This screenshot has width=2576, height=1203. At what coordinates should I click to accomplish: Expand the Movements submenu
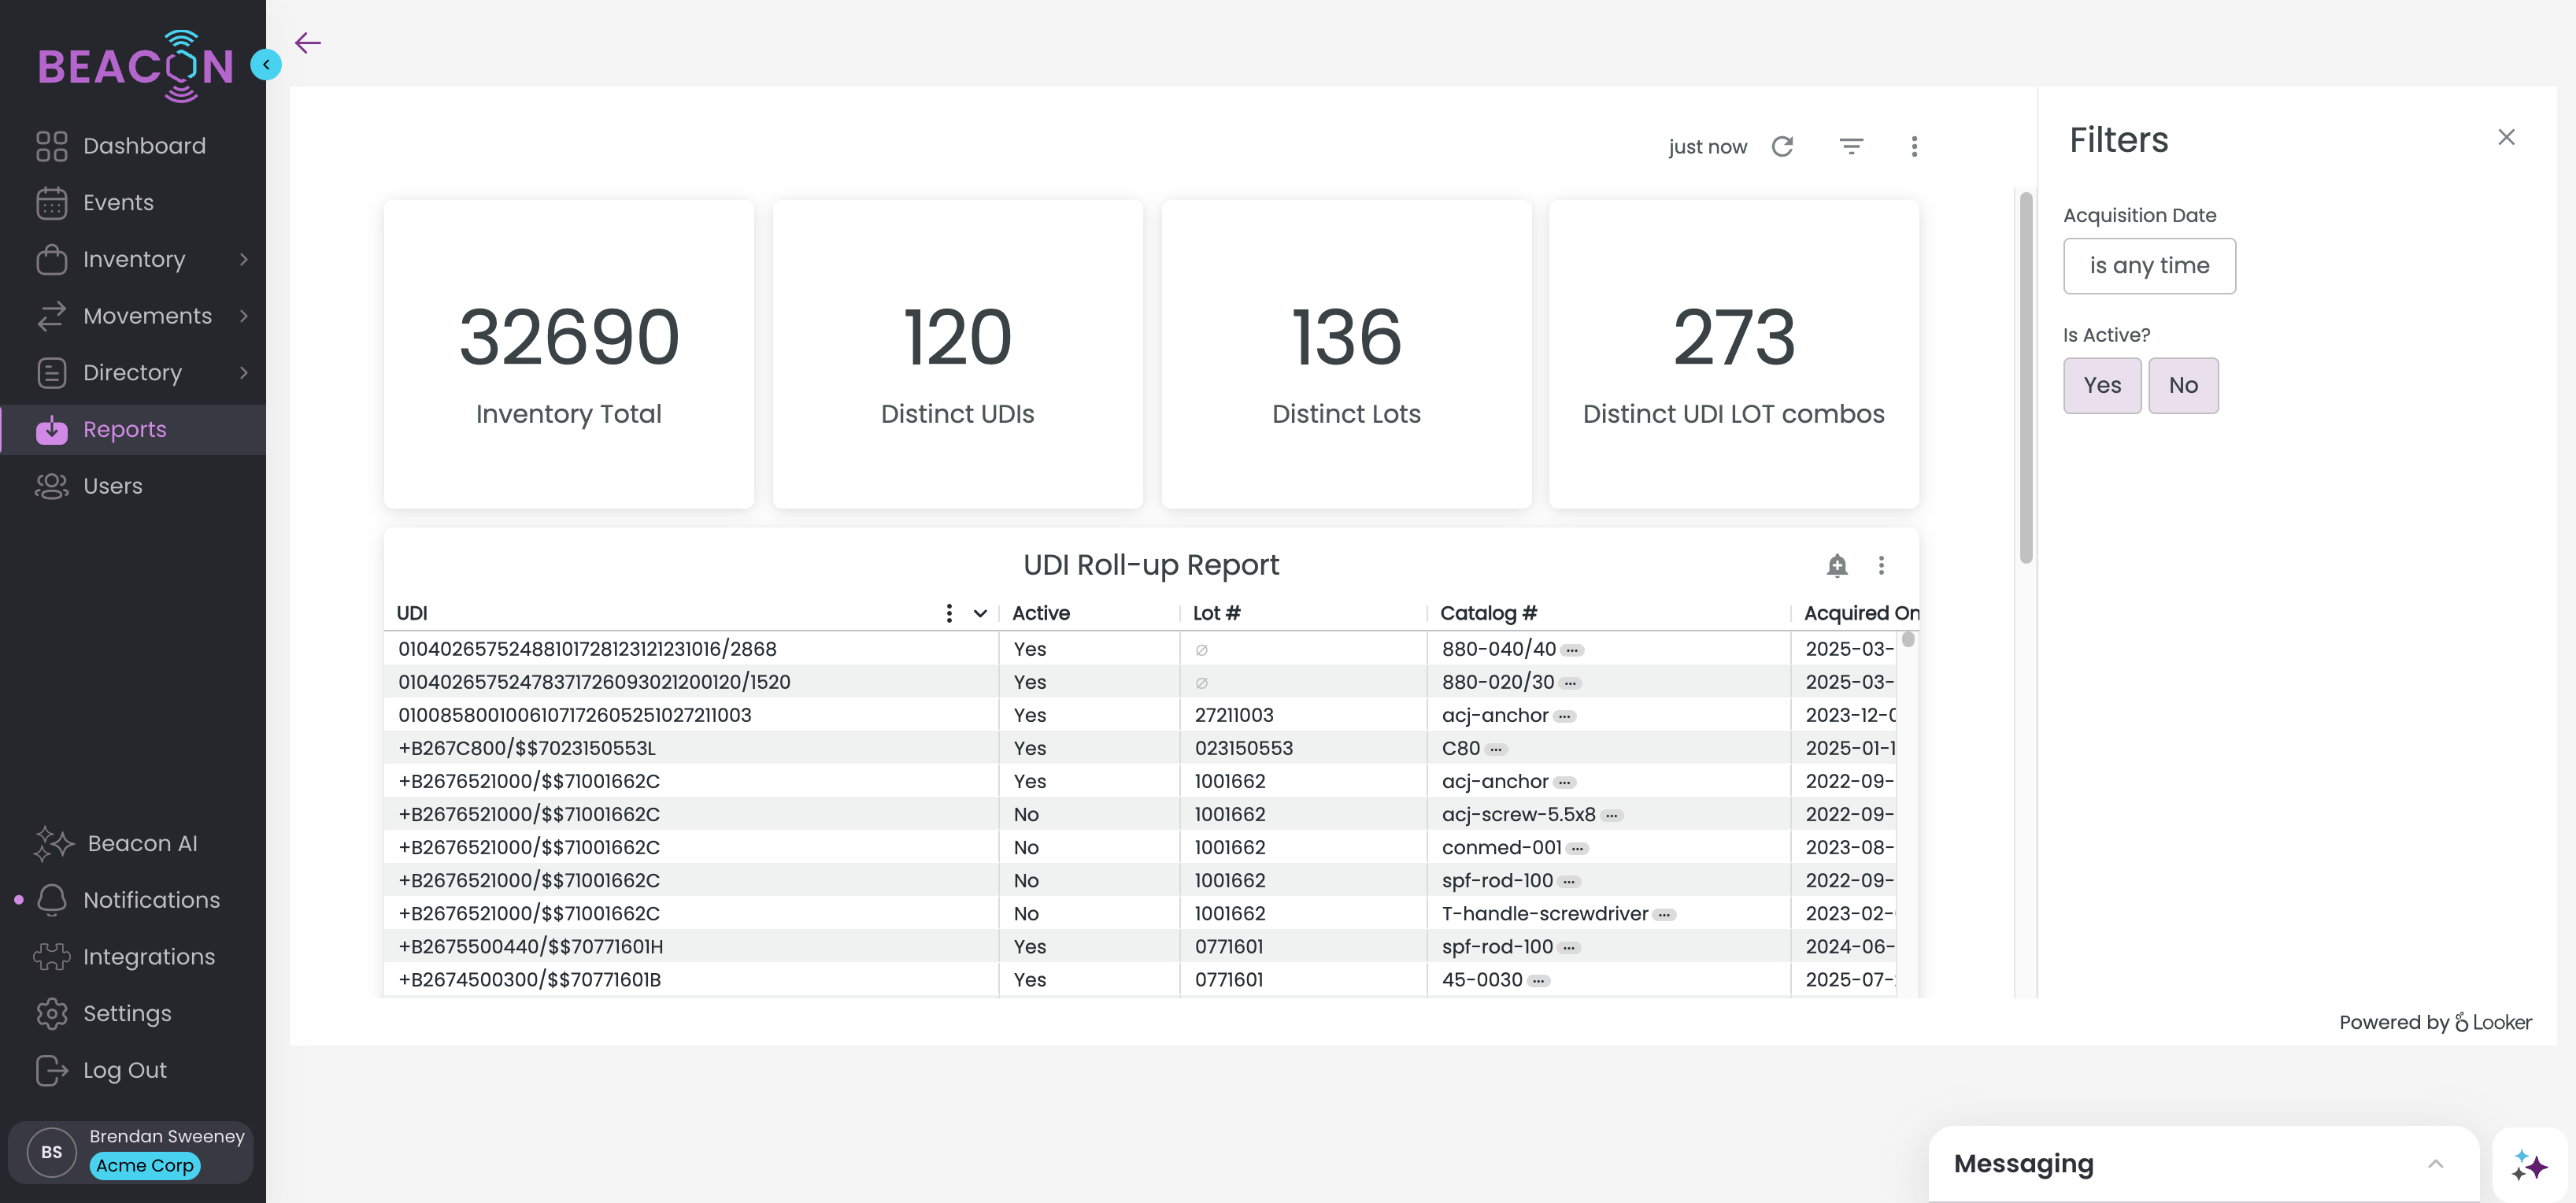click(x=244, y=316)
